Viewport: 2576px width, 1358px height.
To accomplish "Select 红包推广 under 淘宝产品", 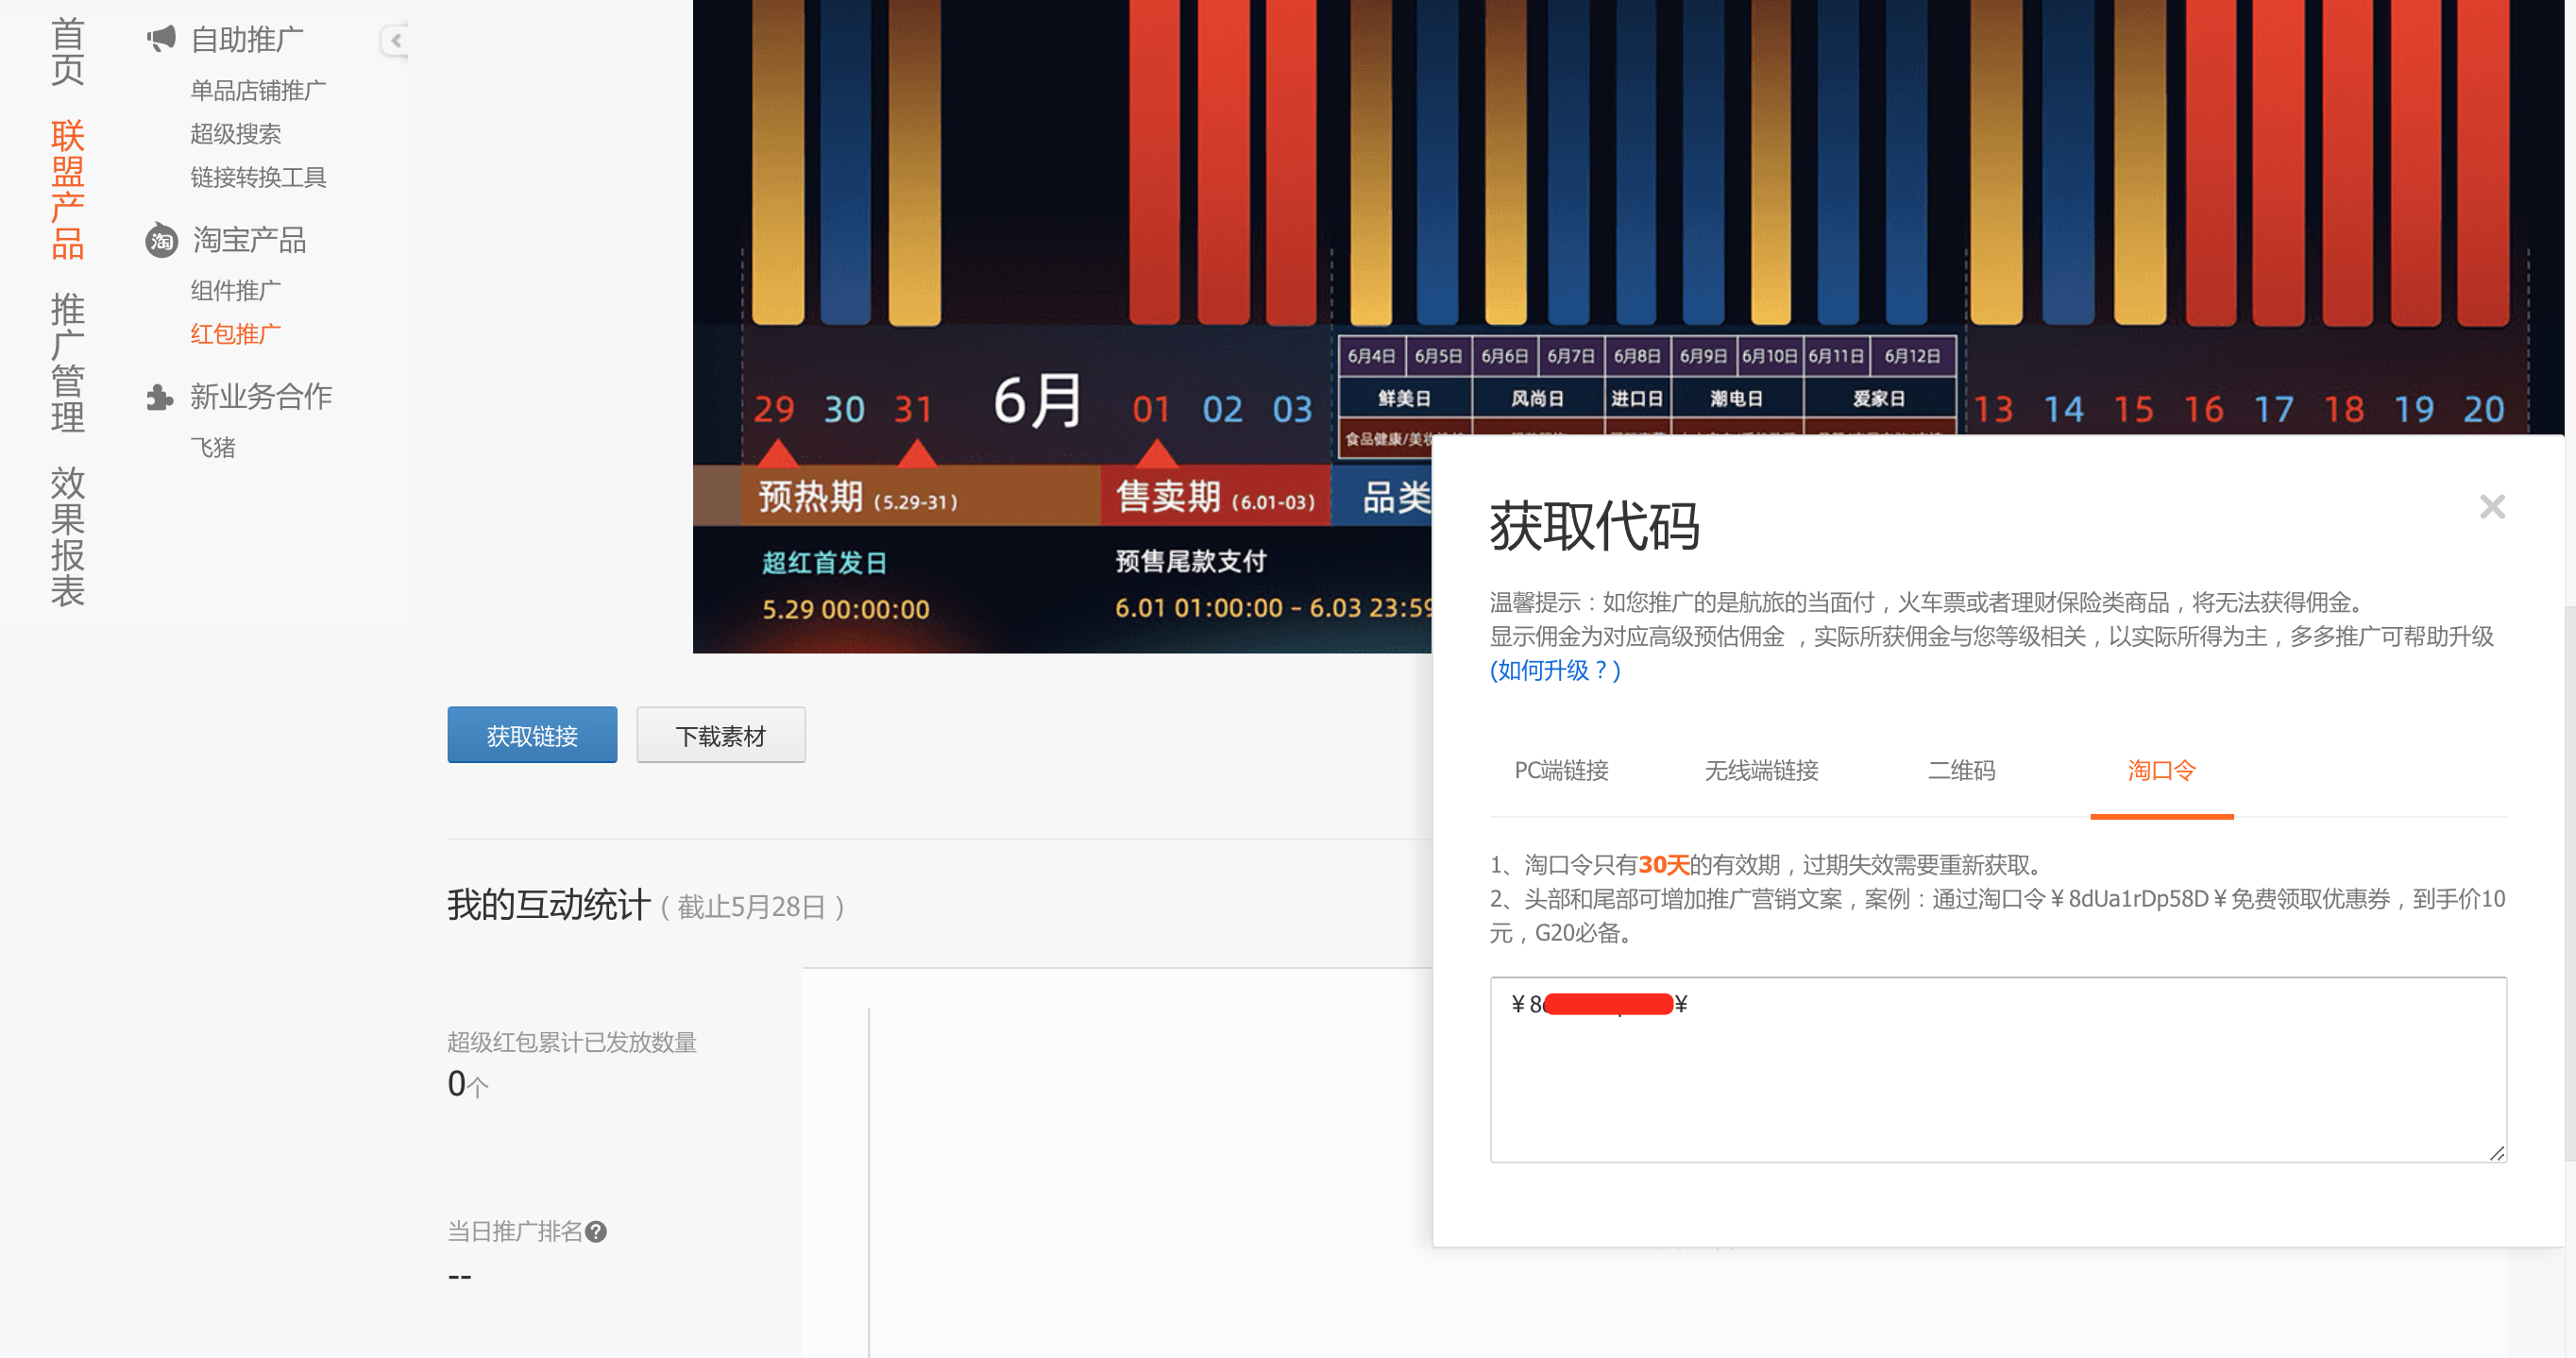I will pyautogui.click(x=235, y=334).
